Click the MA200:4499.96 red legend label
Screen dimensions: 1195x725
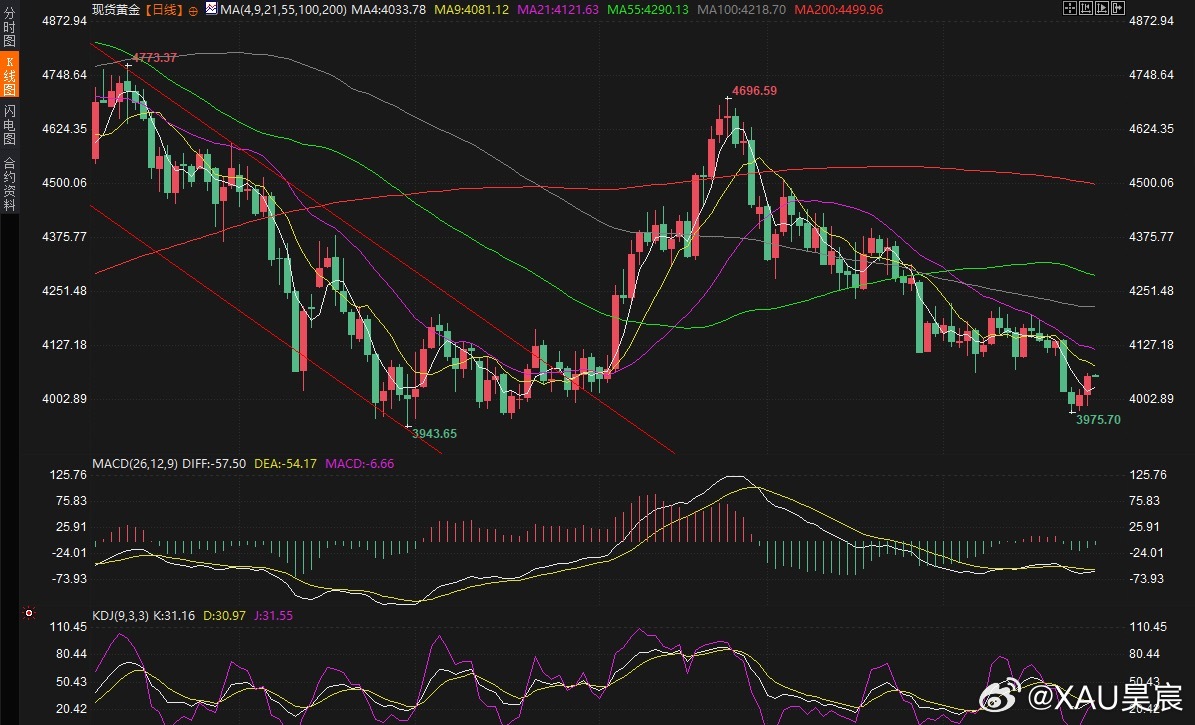coord(838,10)
